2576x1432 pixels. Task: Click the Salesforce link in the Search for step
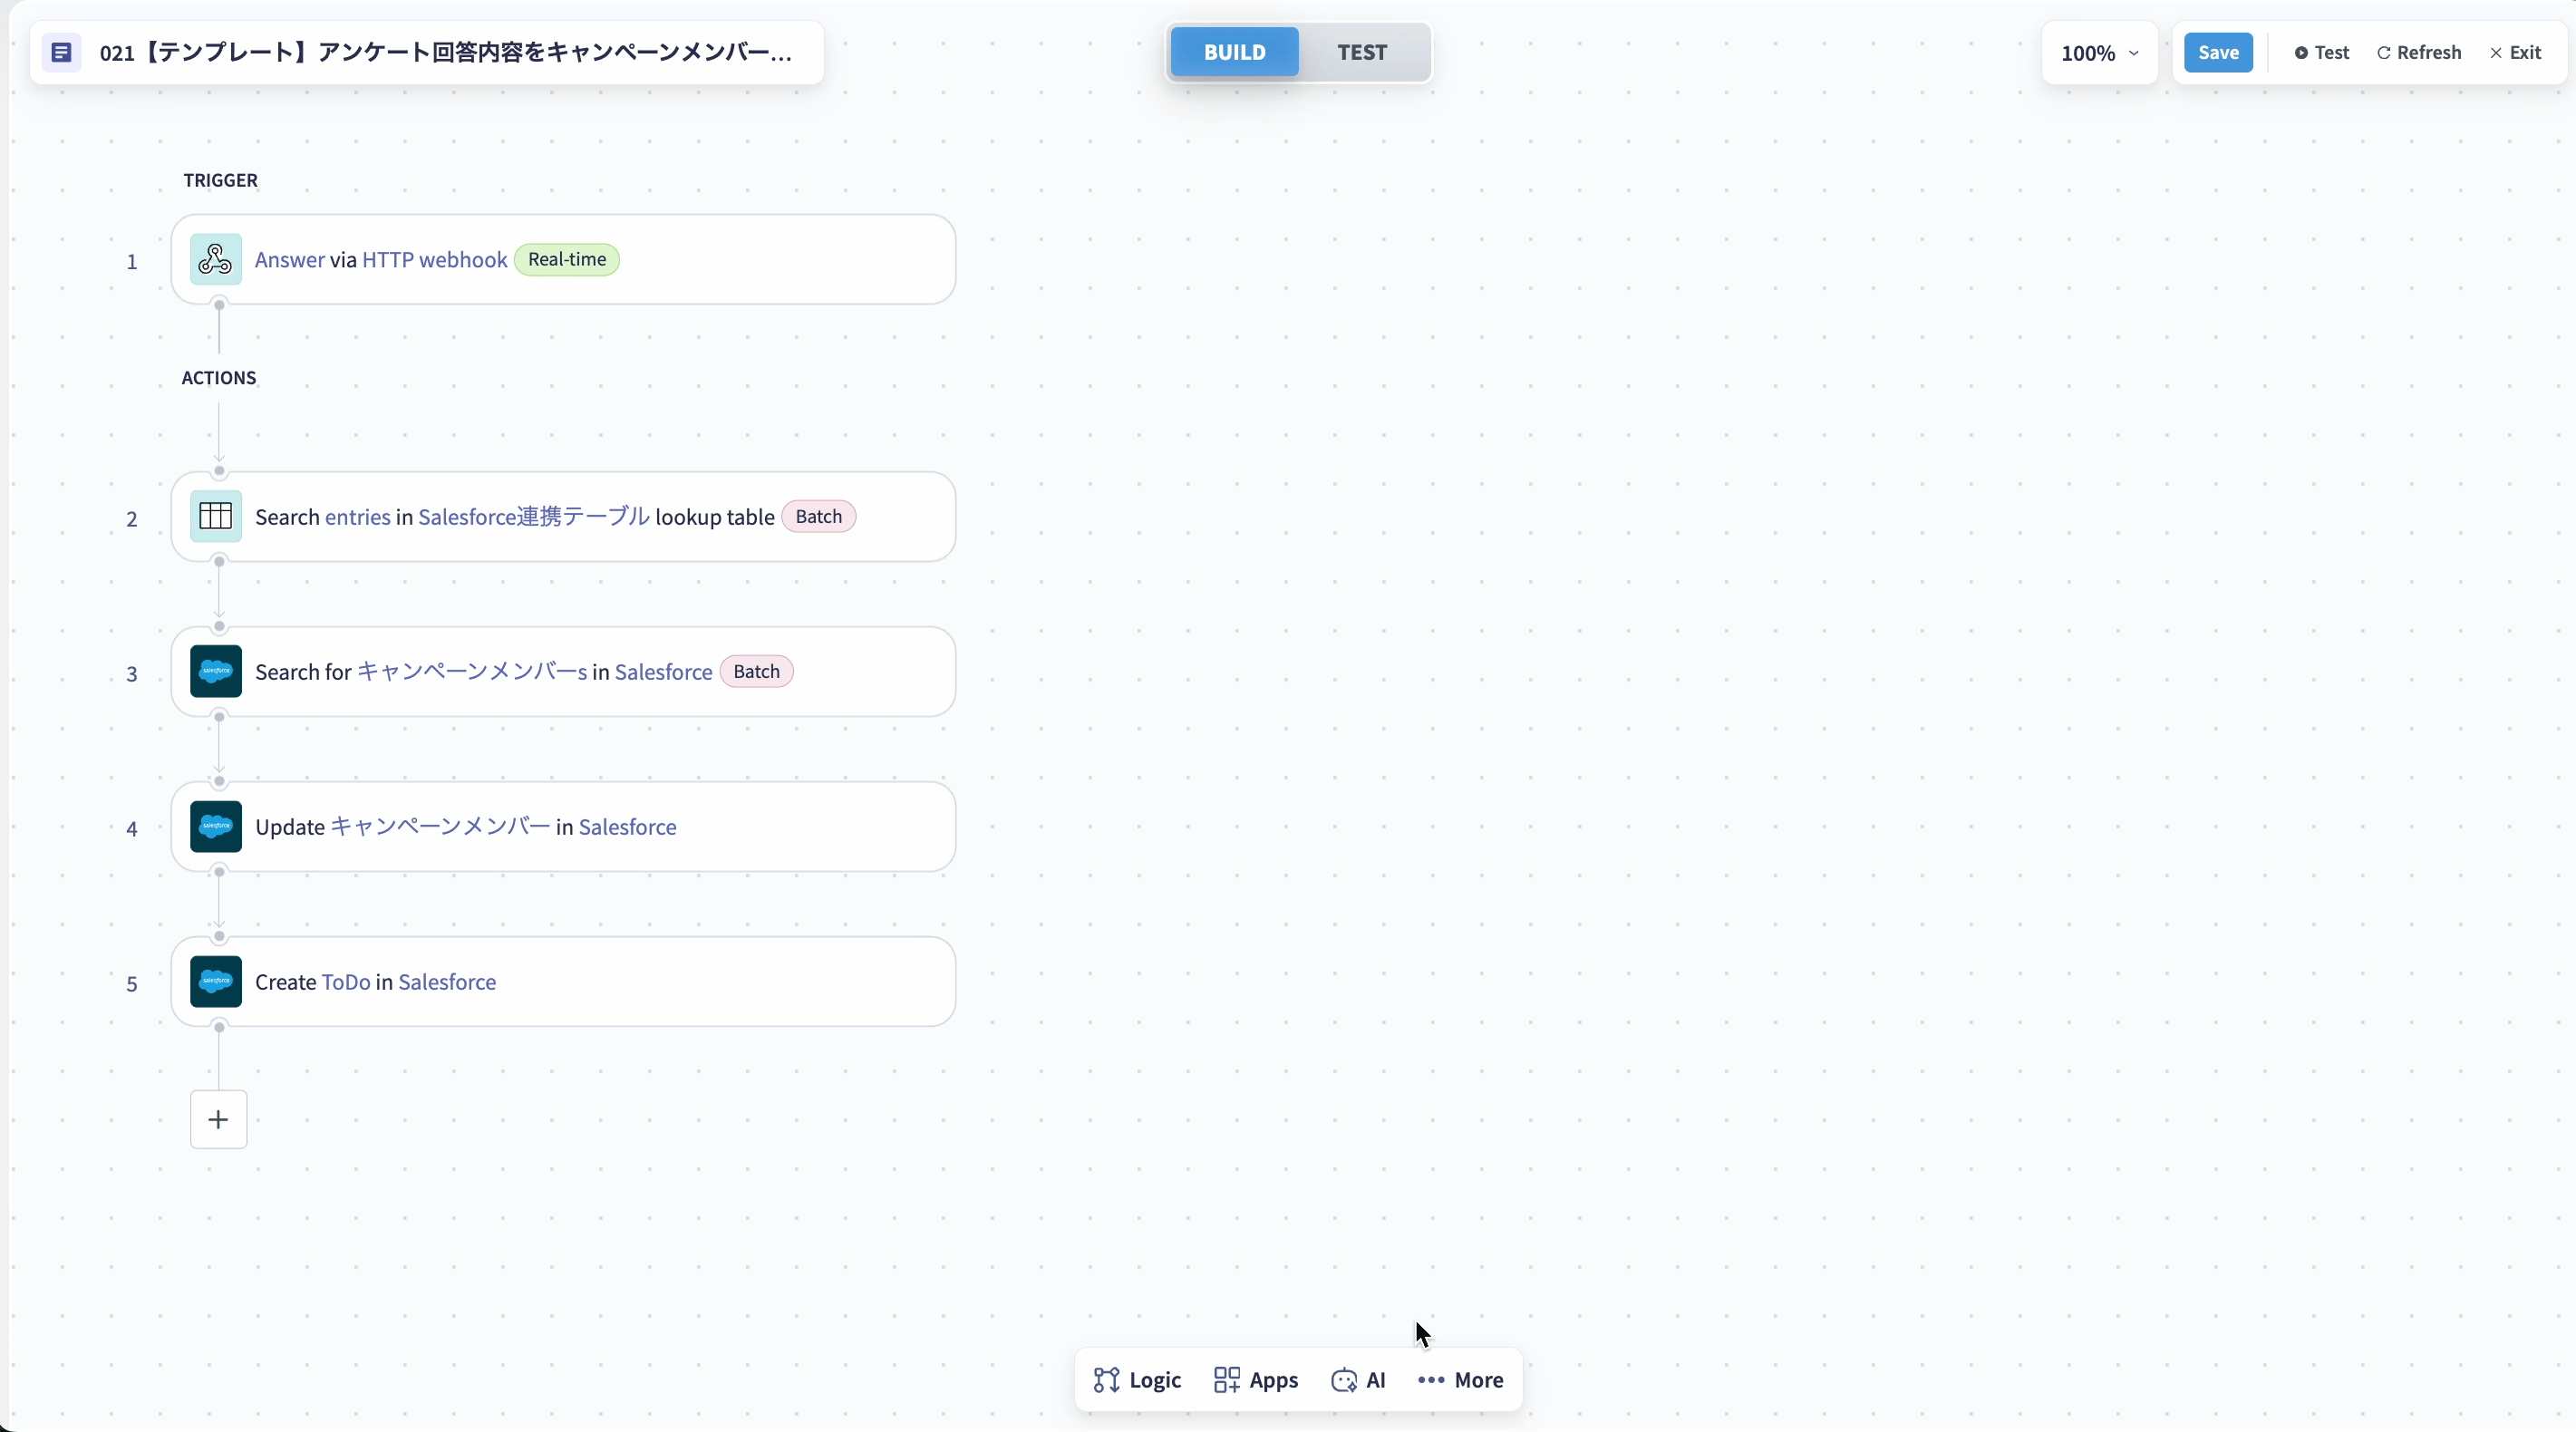click(x=664, y=672)
